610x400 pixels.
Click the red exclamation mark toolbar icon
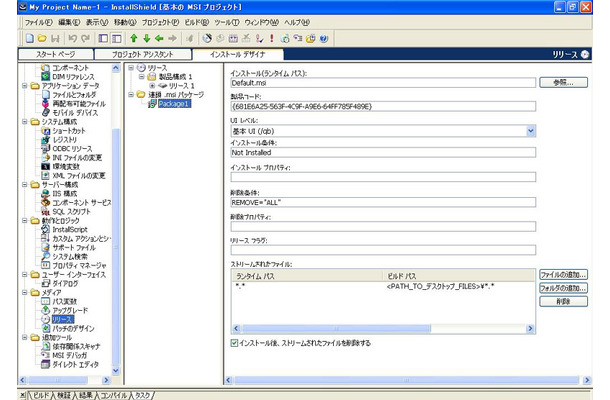click(x=272, y=39)
